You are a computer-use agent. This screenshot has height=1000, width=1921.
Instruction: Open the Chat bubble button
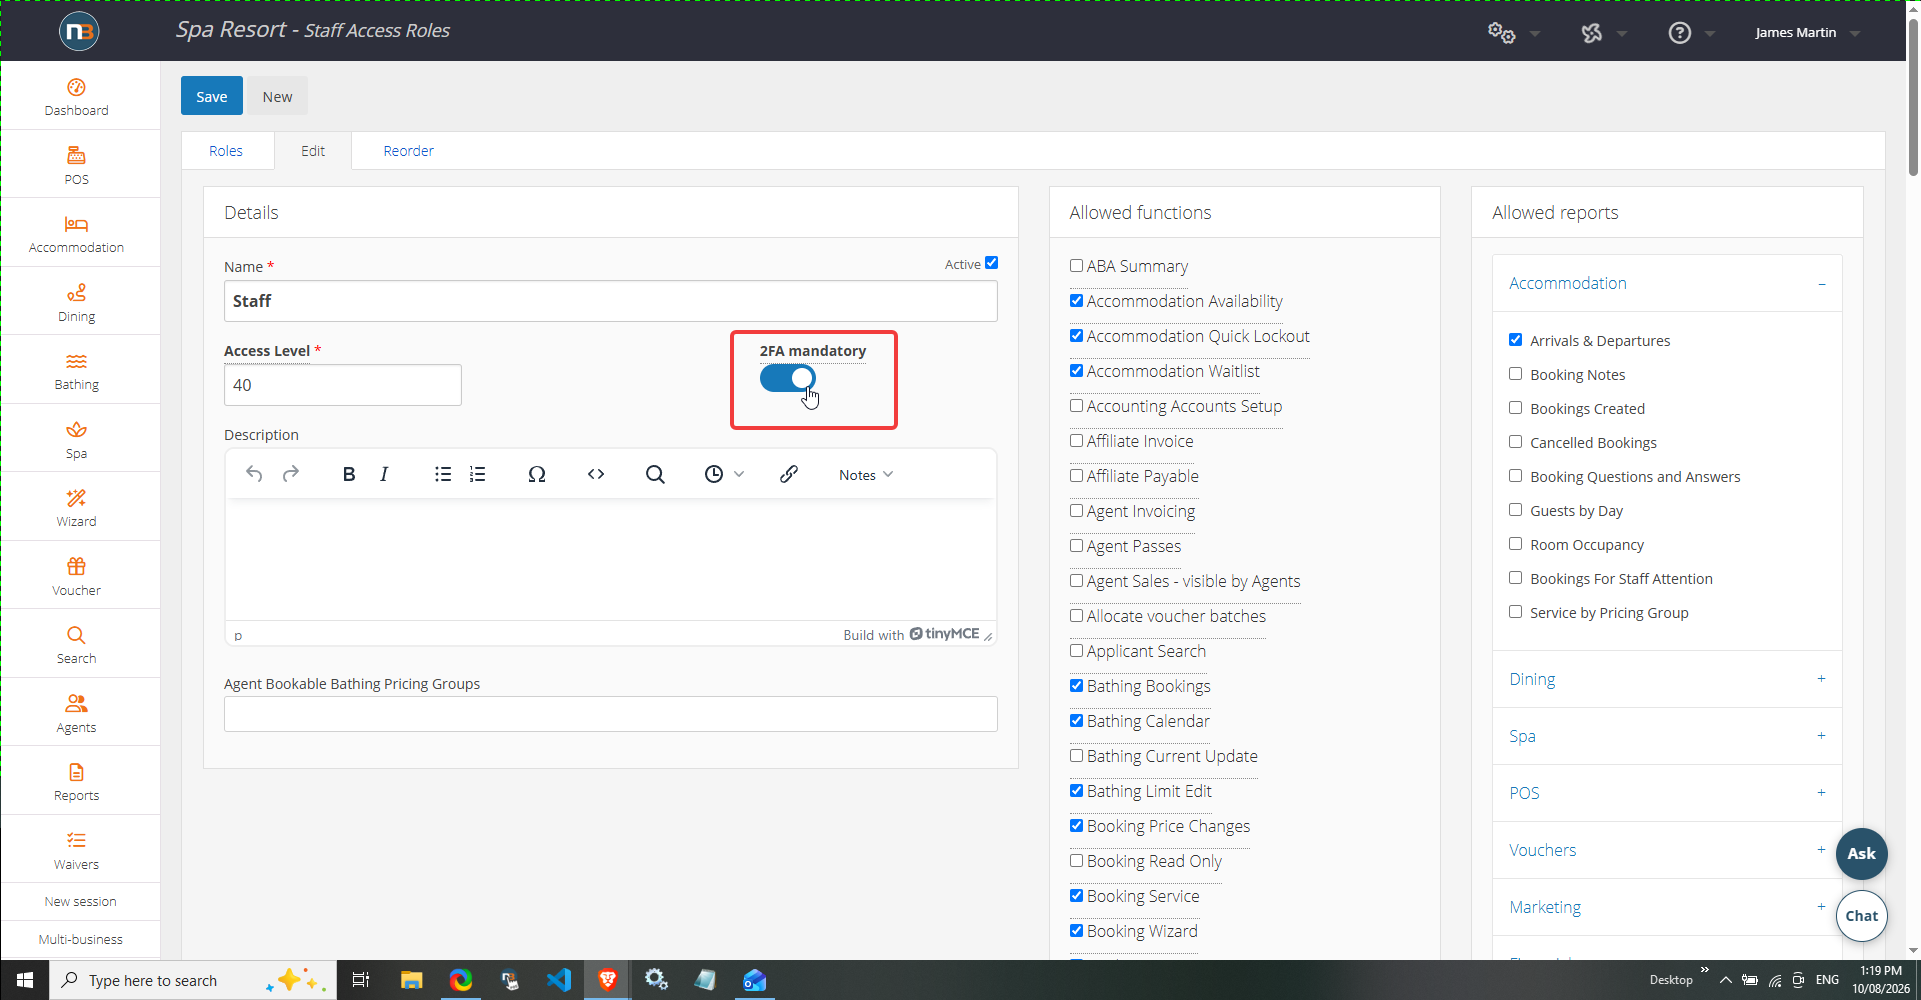click(1861, 916)
